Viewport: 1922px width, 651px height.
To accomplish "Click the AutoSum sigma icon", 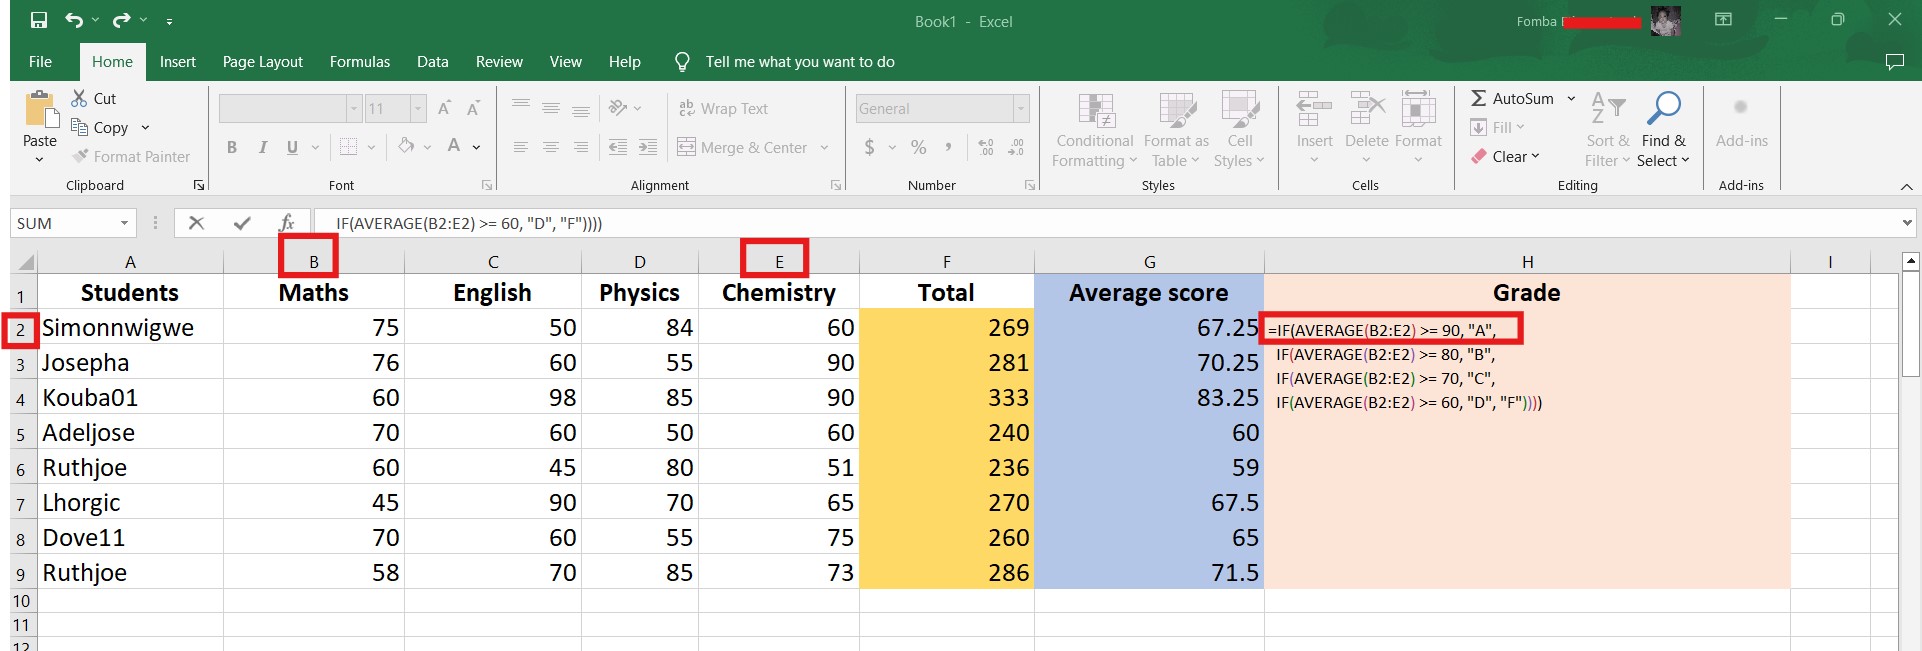I will click(x=1479, y=98).
